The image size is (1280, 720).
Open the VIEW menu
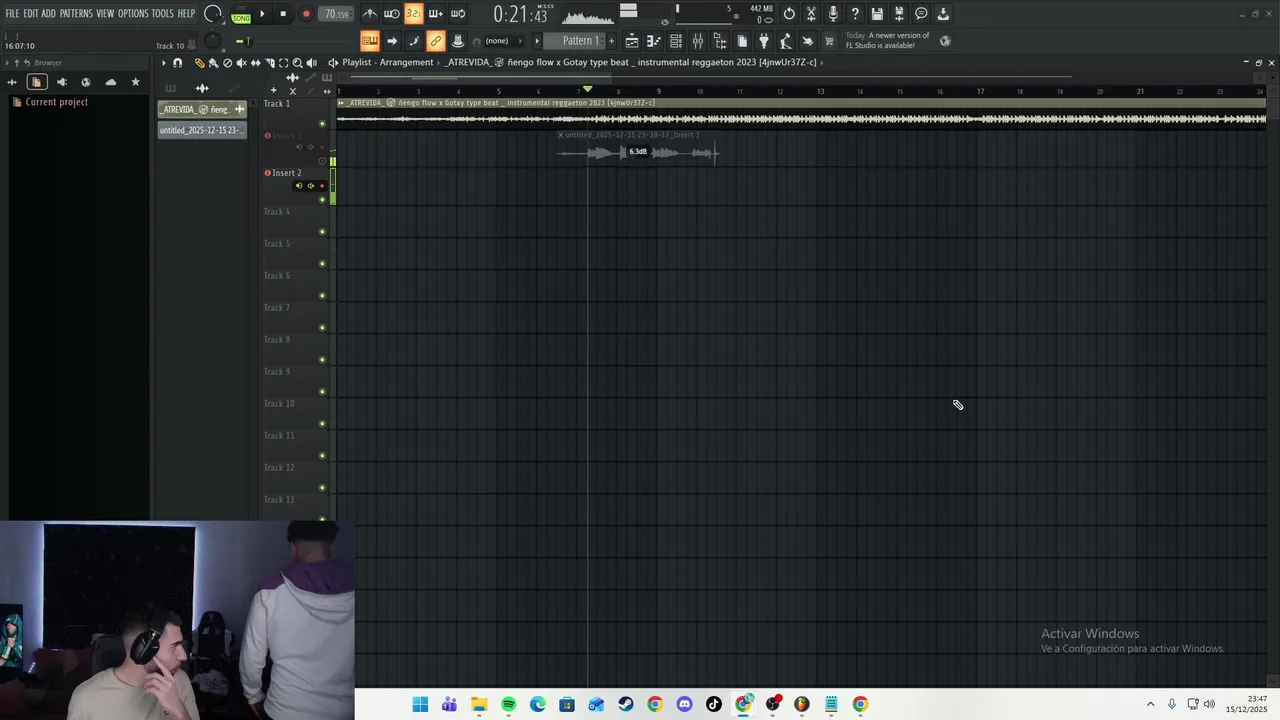pos(105,14)
